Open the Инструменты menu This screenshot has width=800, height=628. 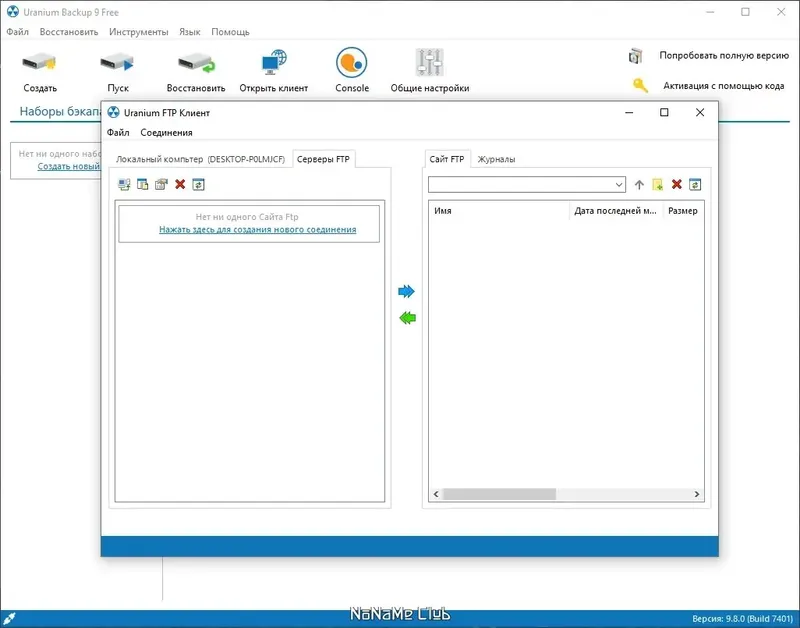(x=138, y=32)
